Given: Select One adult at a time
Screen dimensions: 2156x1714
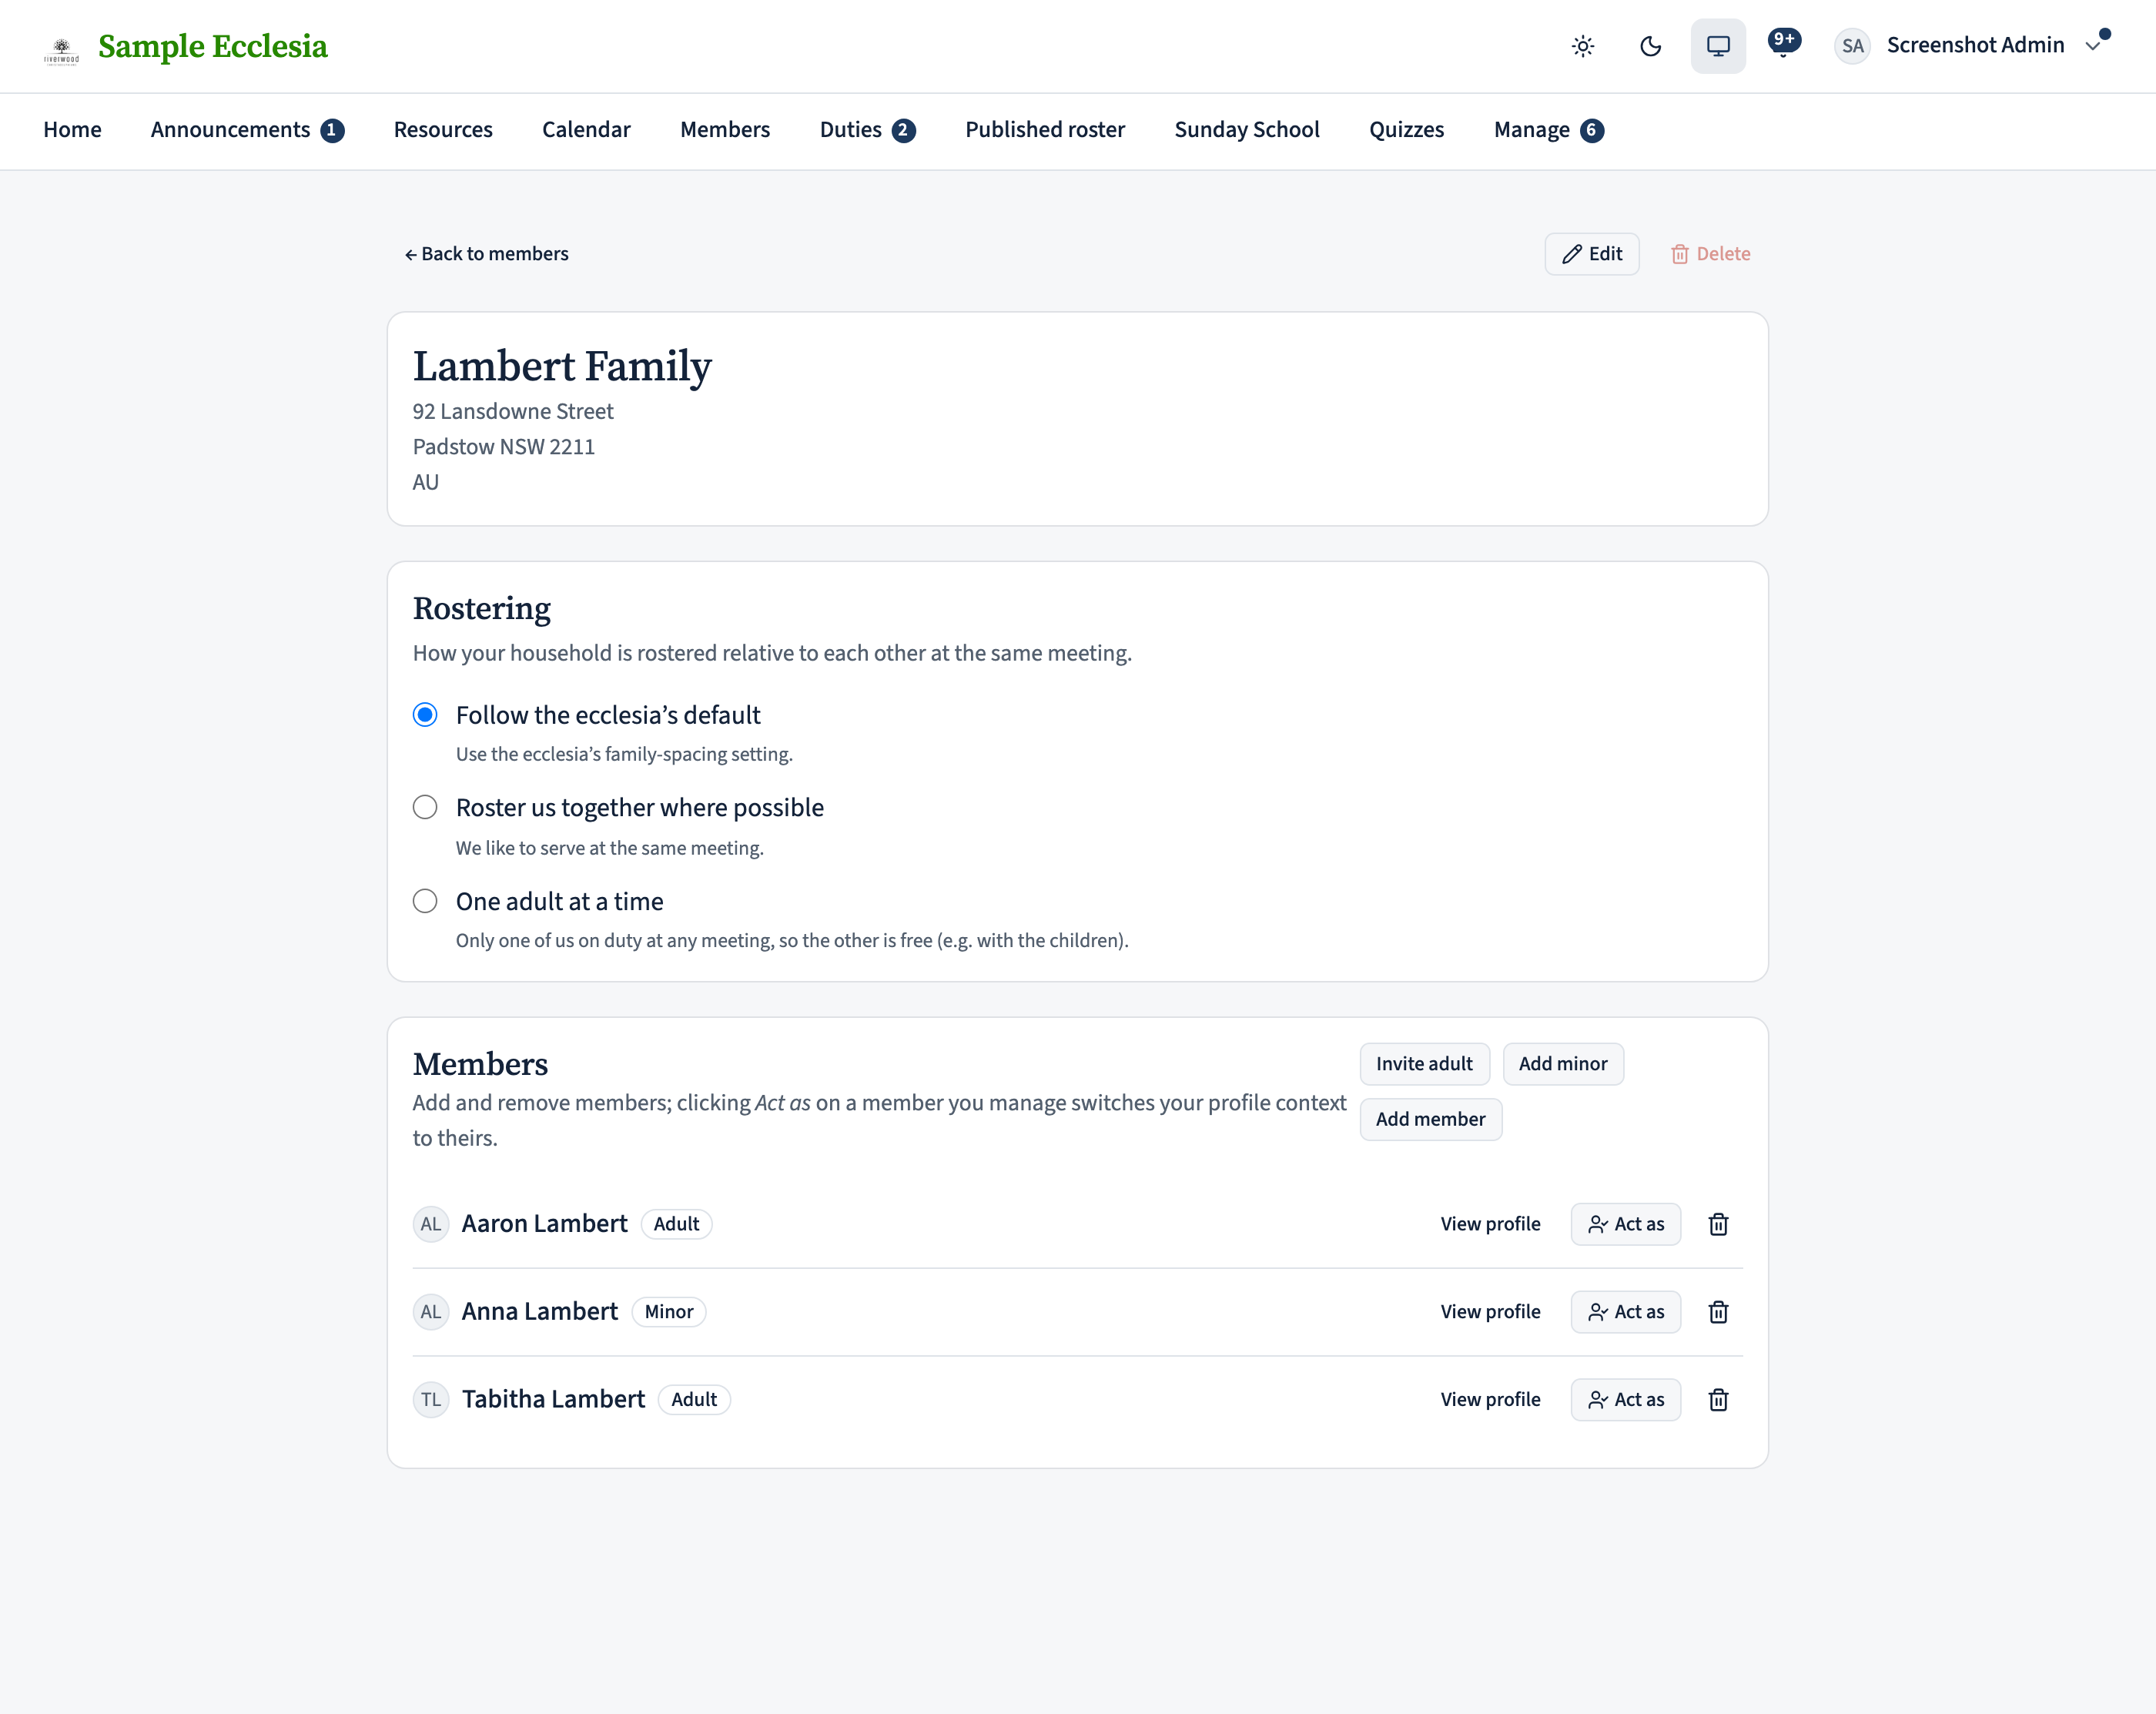Looking at the screenshot, I should tap(425, 901).
